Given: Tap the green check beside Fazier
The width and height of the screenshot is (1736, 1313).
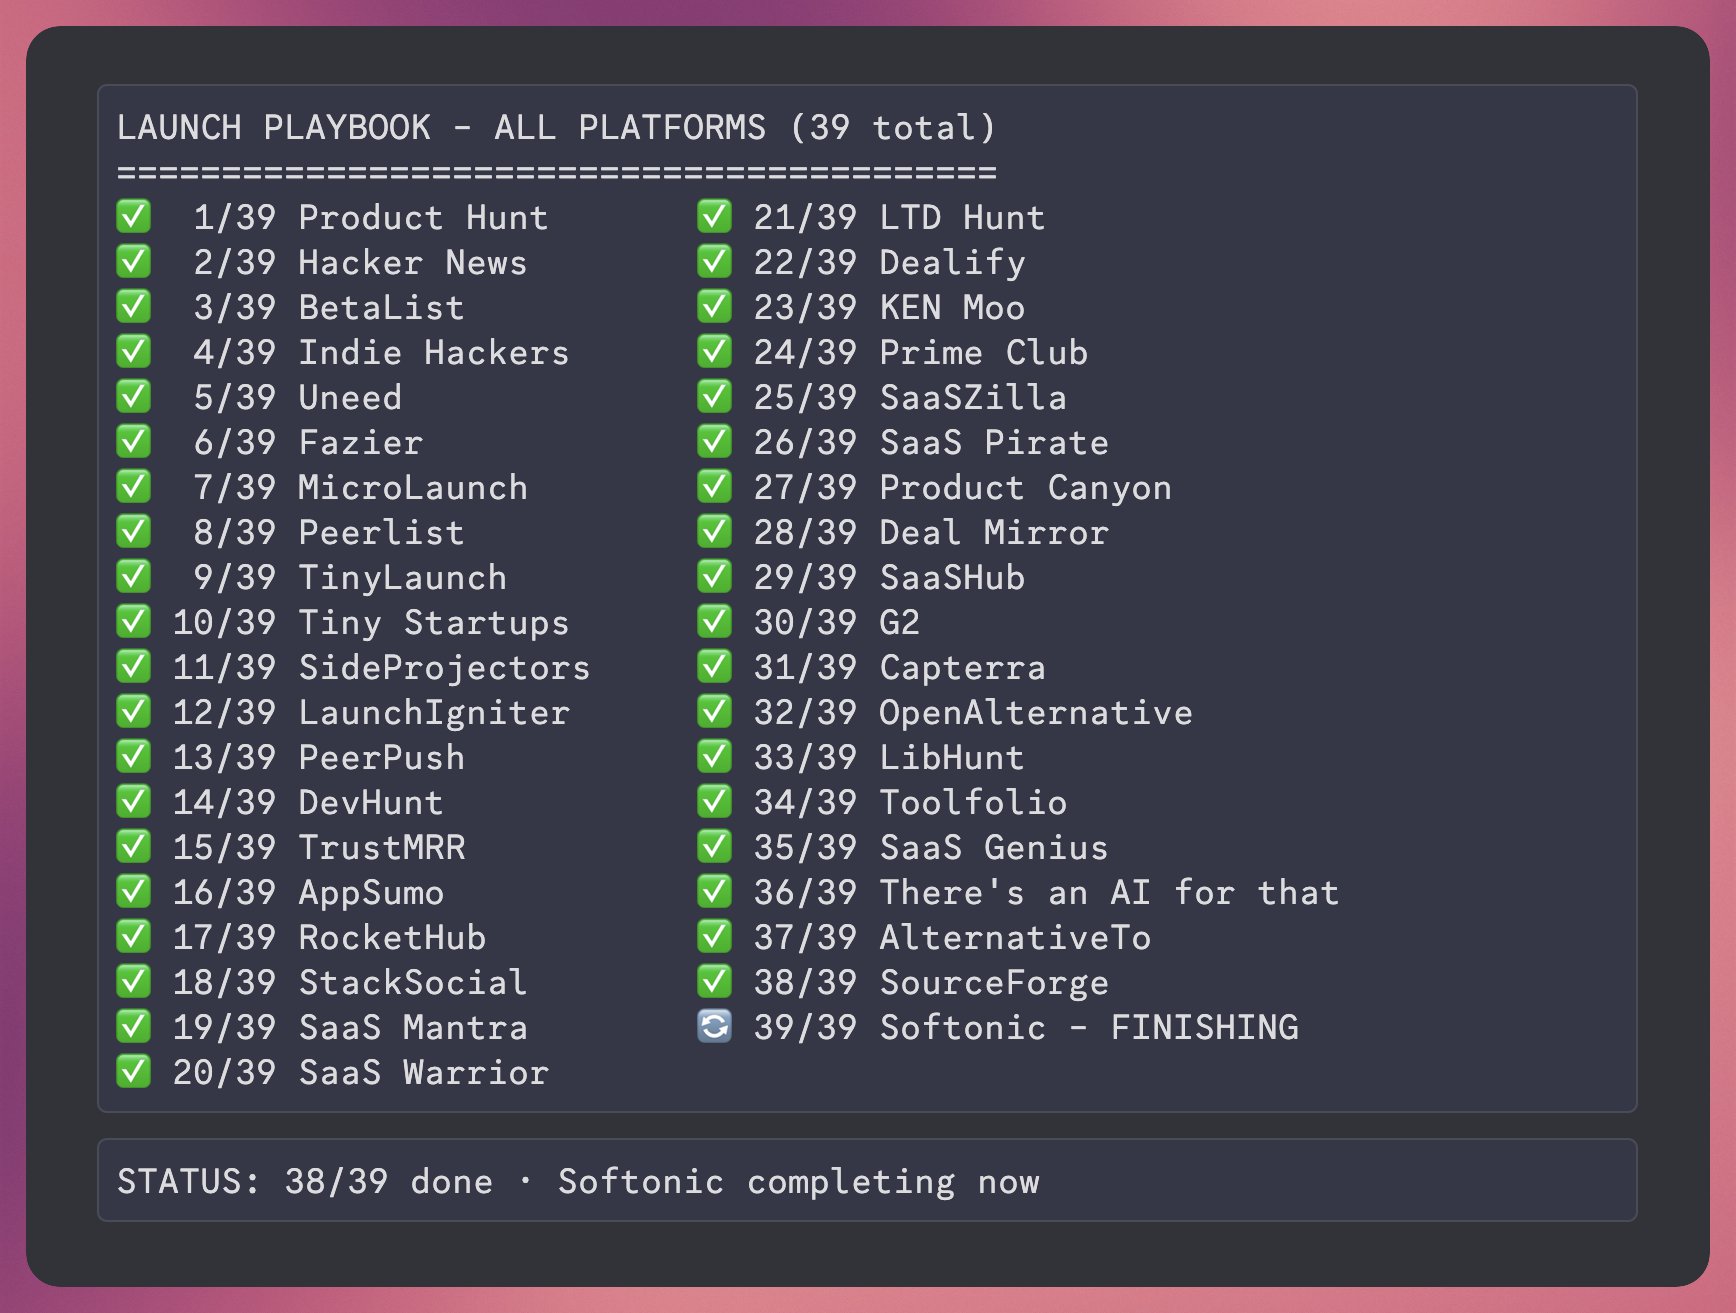Looking at the screenshot, I should tap(134, 441).
